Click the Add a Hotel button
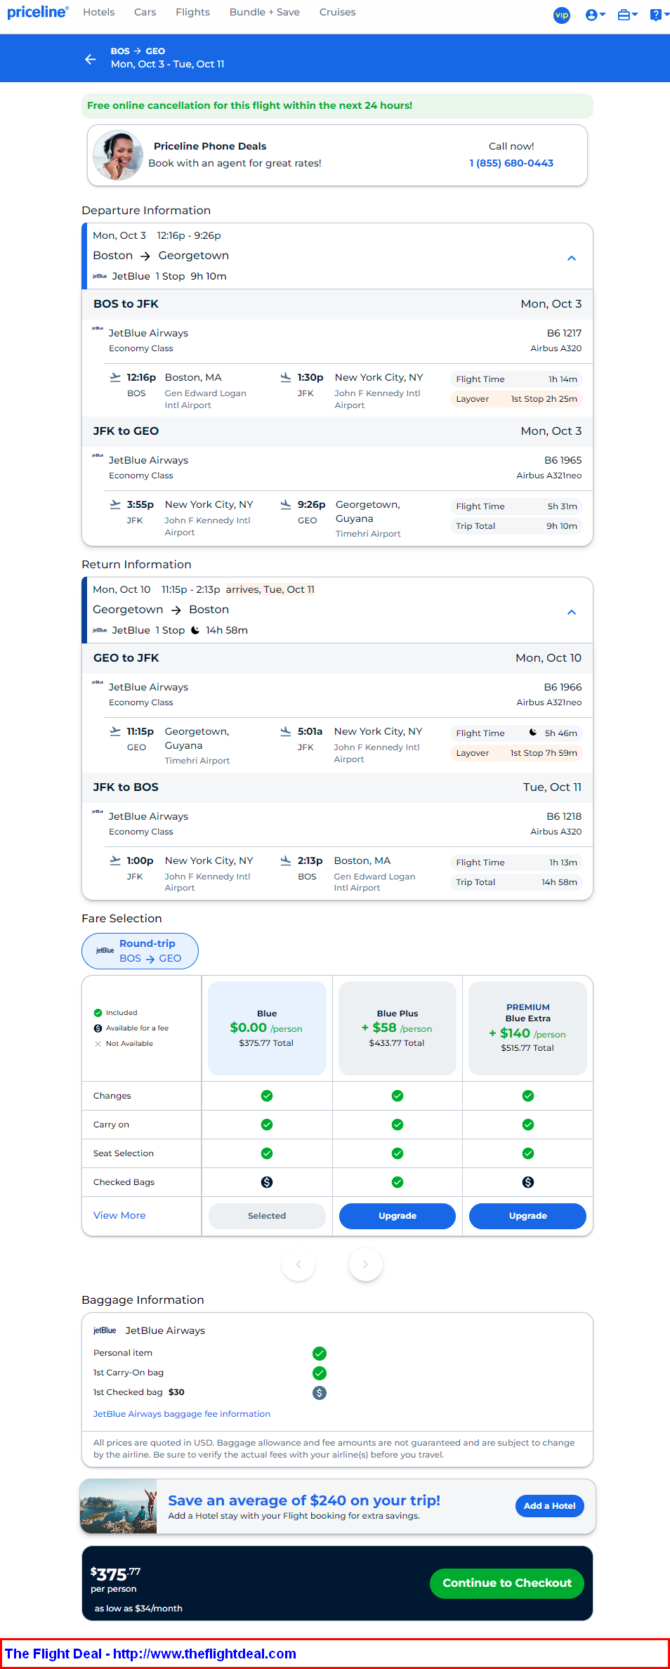Image resolution: width=670 pixels, height=1669 pixels. click(550, 1506)
